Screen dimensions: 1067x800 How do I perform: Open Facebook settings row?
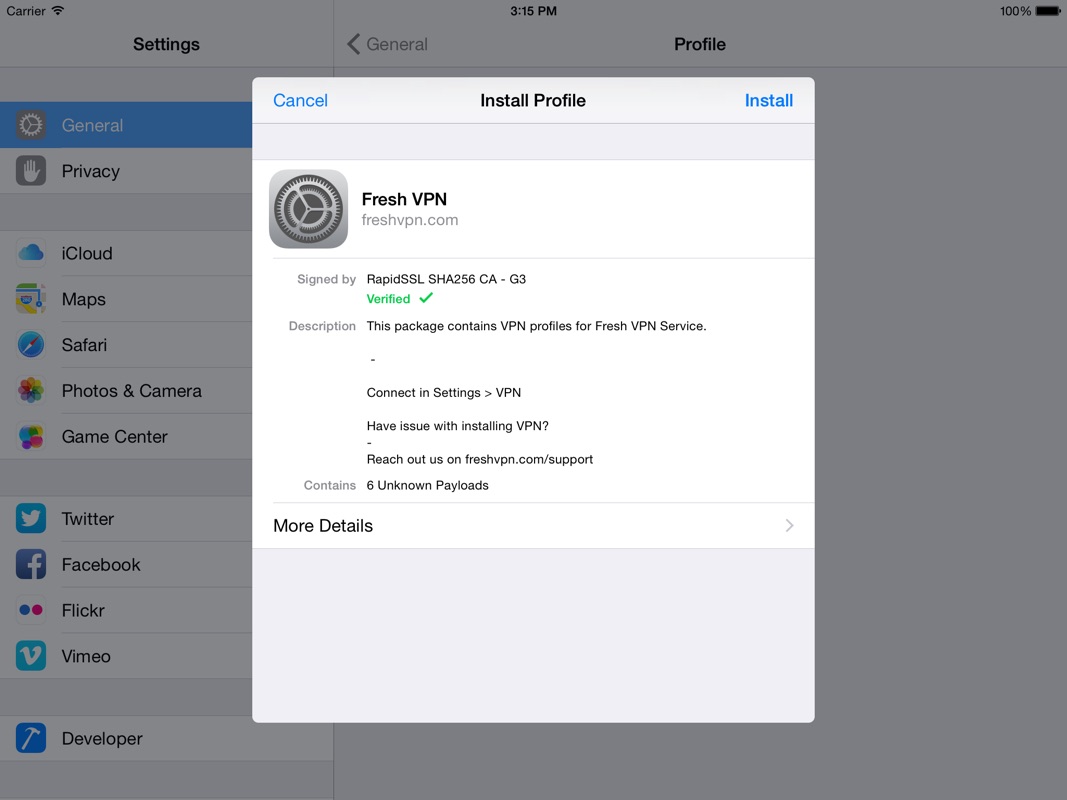point(126,565)
